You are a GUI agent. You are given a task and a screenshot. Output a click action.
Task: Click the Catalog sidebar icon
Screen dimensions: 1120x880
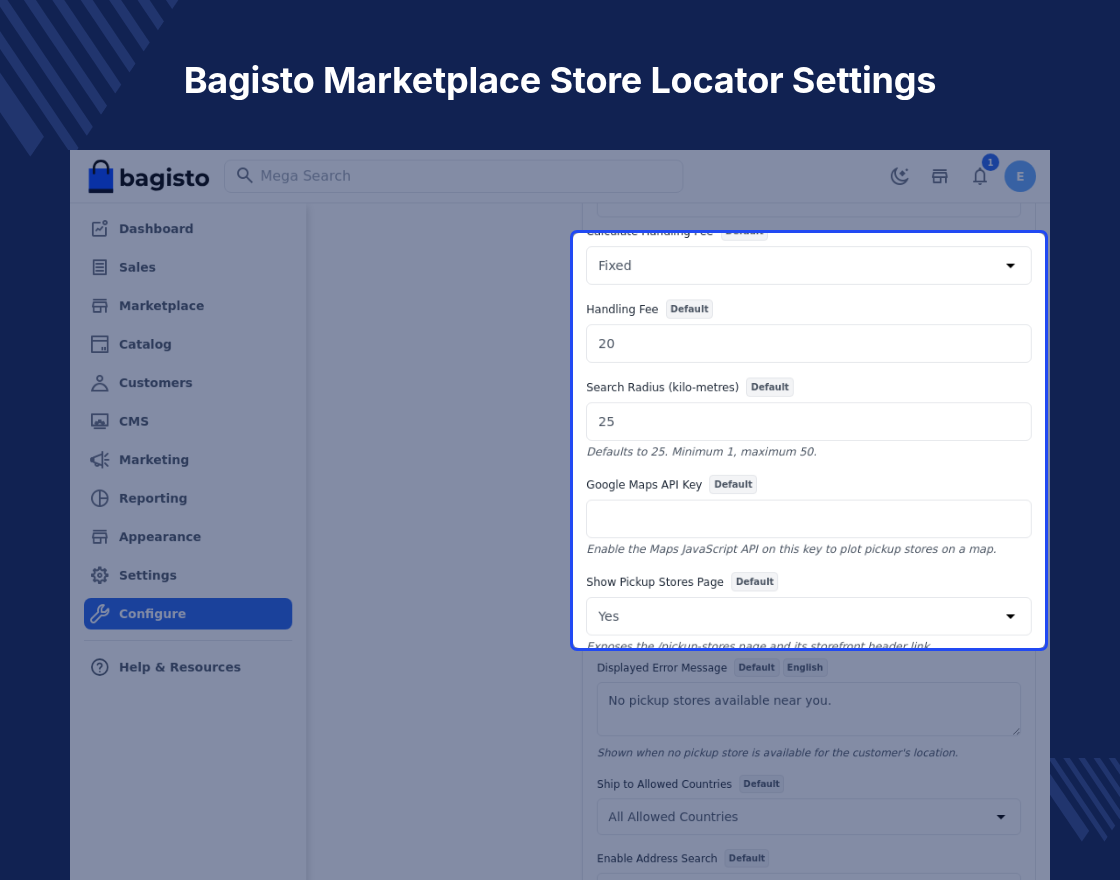click(100, 344)
